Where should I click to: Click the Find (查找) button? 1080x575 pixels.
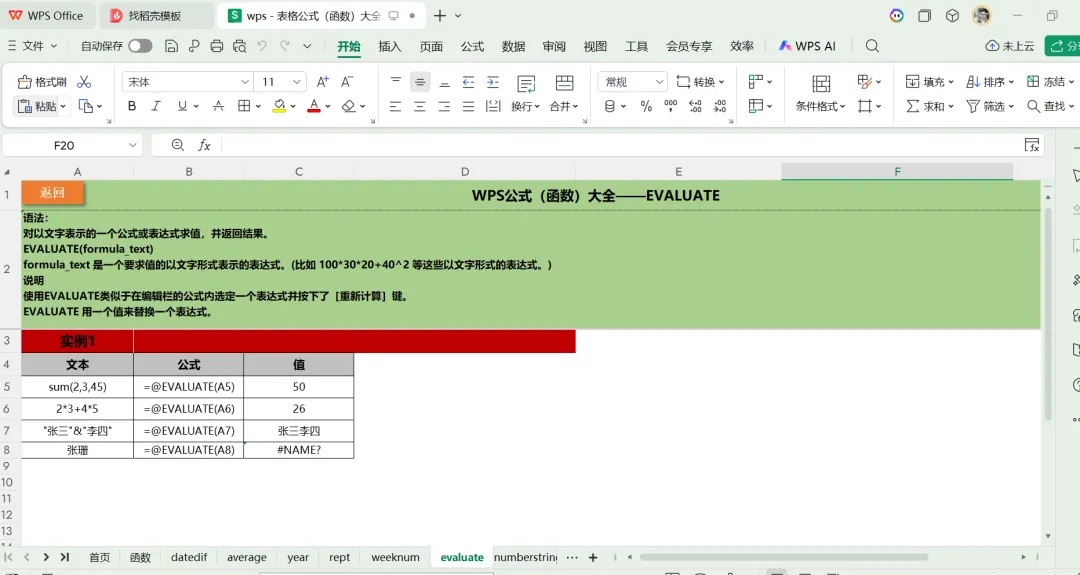coord(1050,106)
